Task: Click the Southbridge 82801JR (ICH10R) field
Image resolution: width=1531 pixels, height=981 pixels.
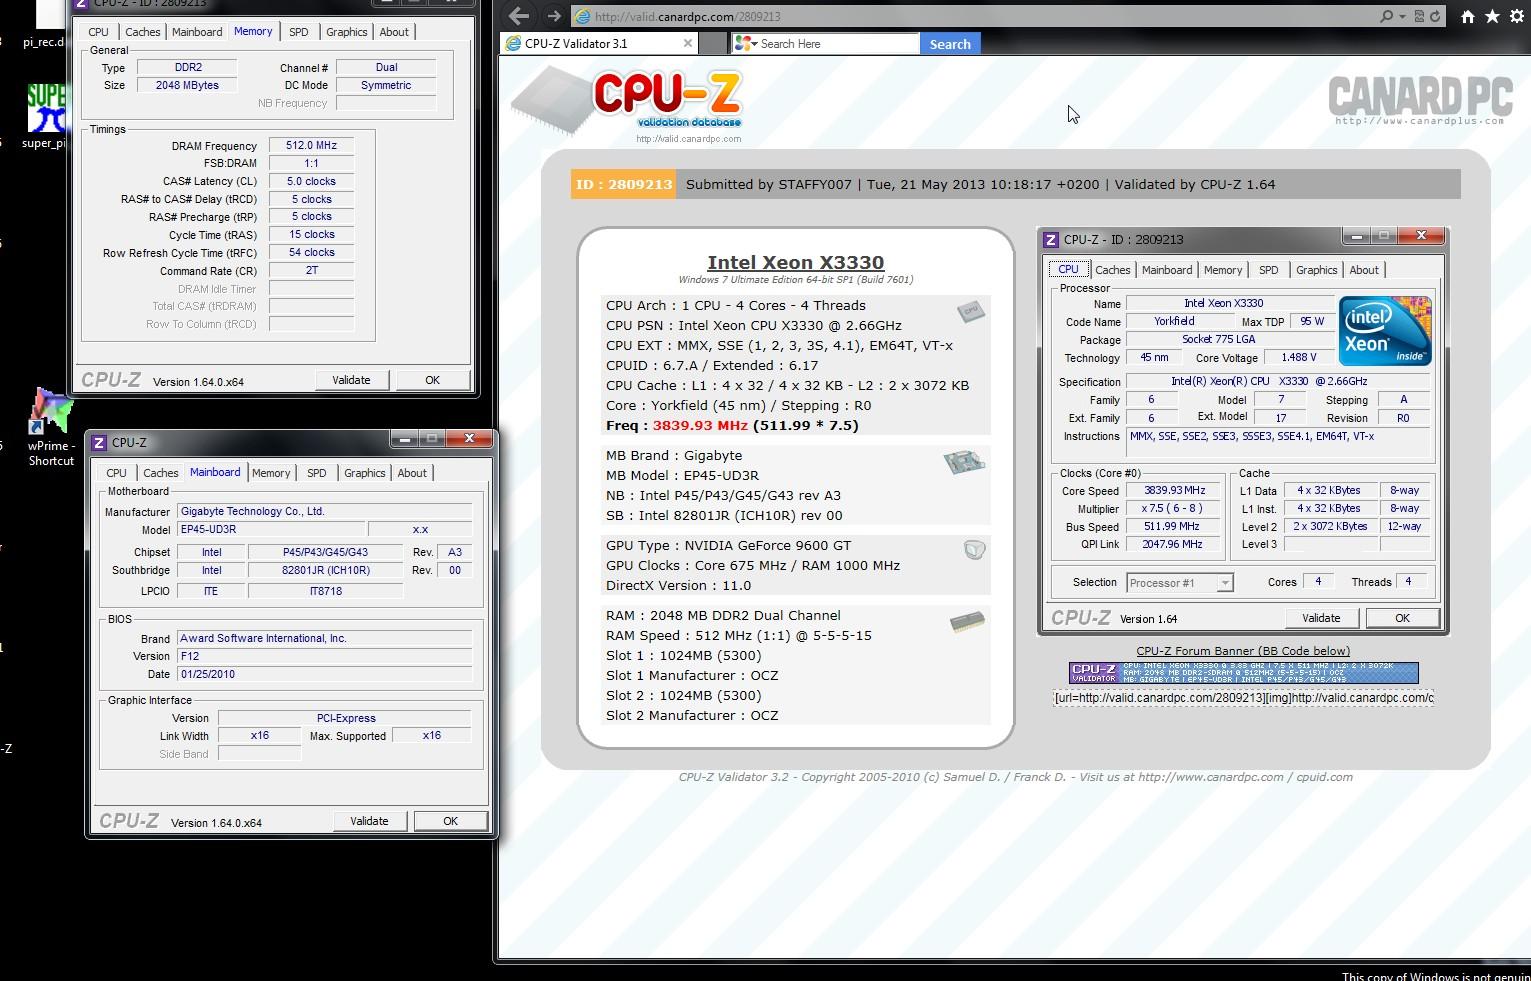Action: point(326,570)
